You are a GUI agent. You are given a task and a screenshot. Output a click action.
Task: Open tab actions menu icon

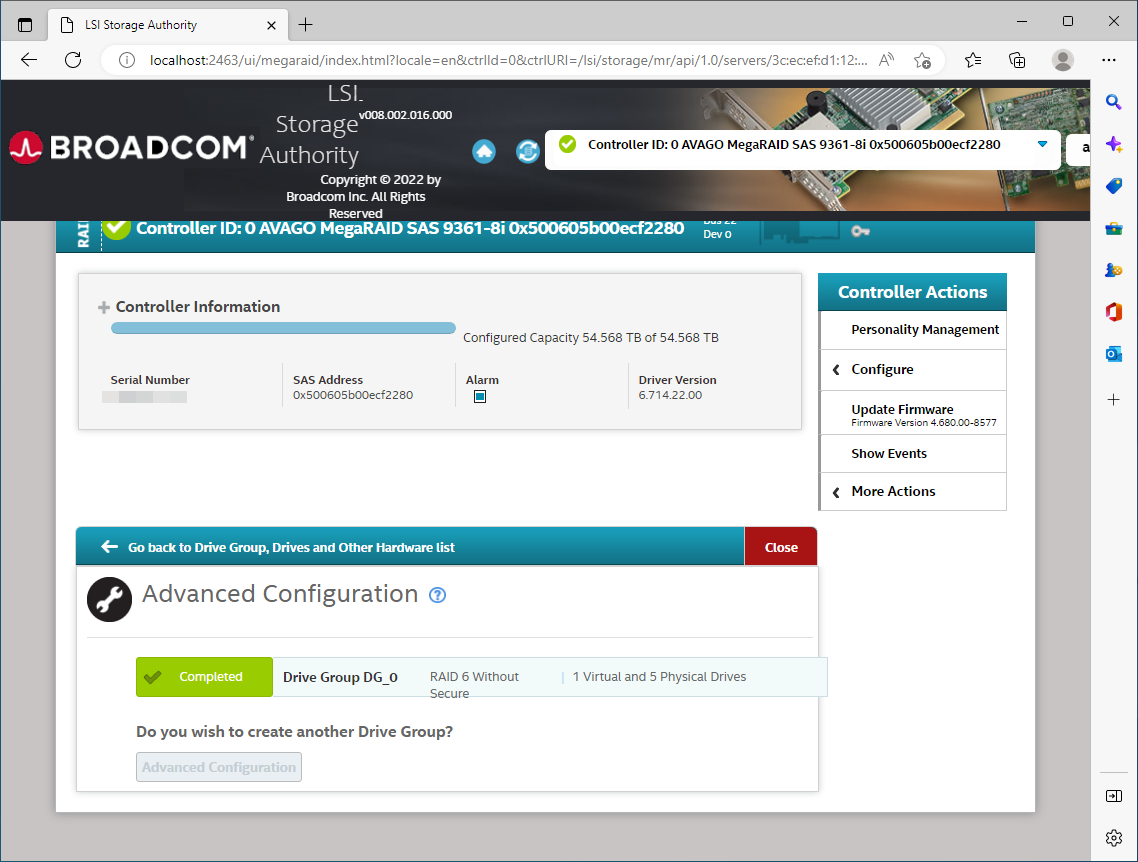[25, 25]
